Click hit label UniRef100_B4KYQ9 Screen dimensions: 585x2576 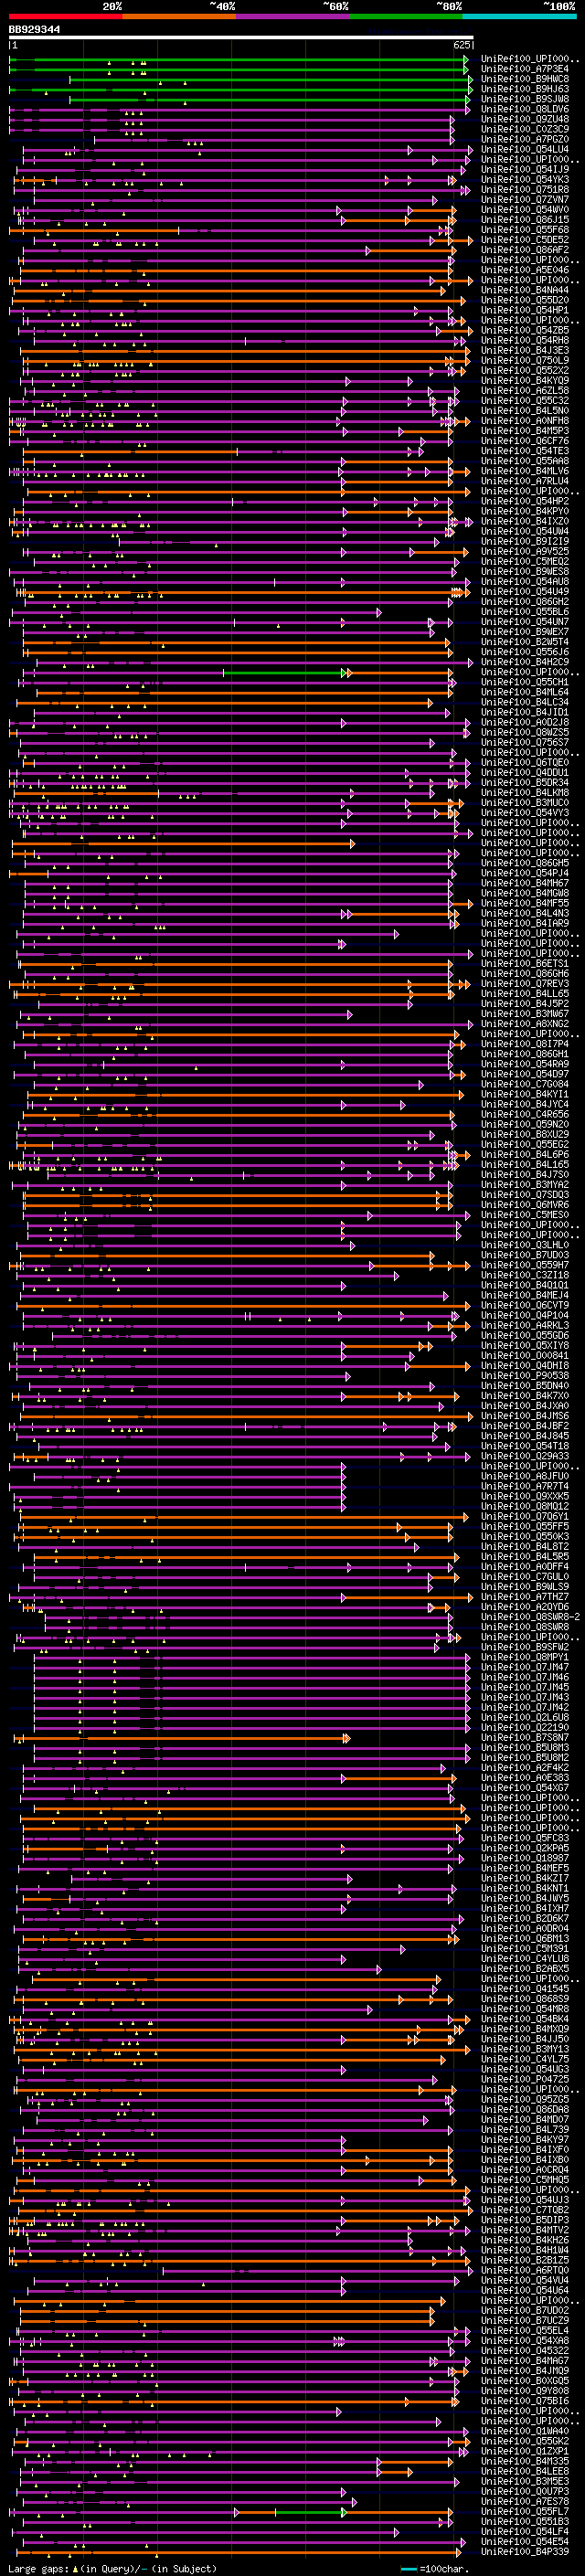click(x=525, y=381)
